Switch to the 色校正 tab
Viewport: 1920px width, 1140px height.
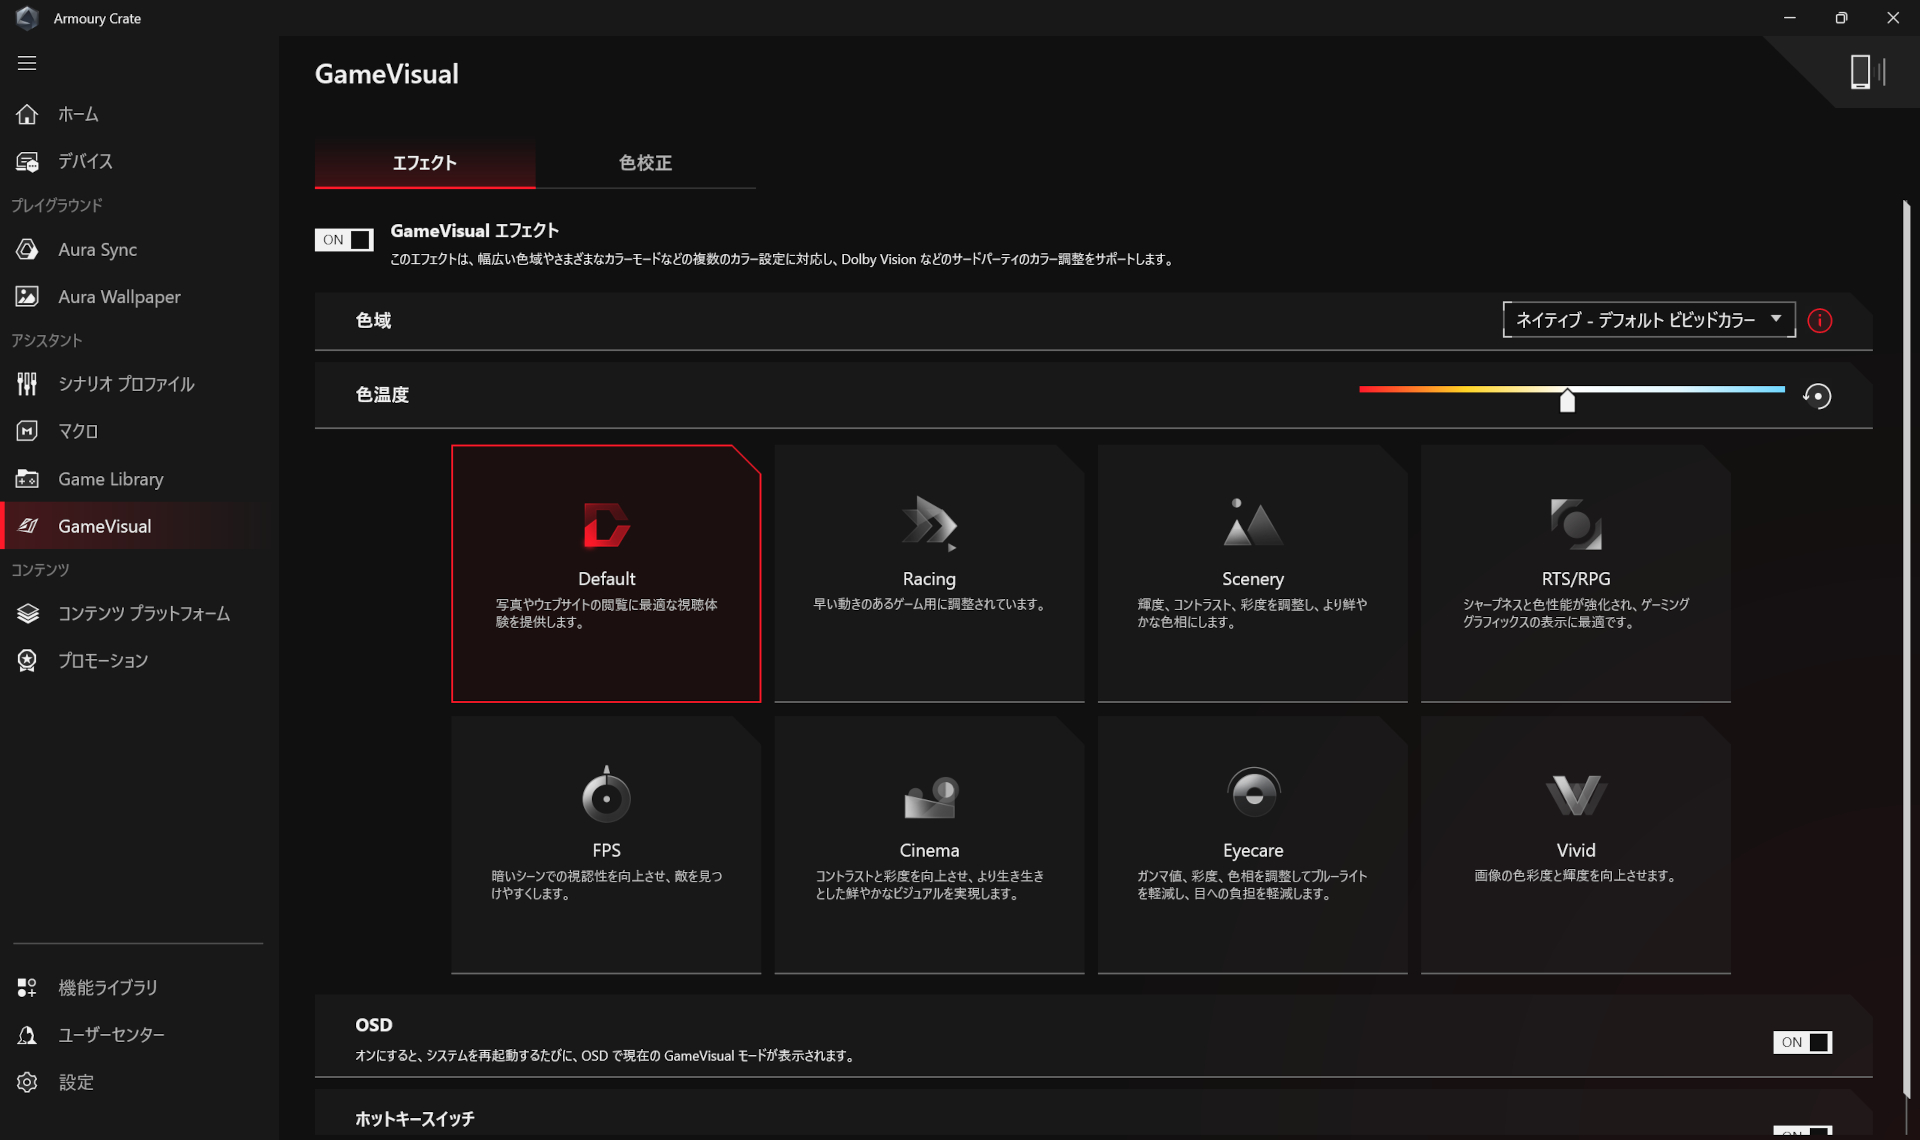(x=644, y=162)
